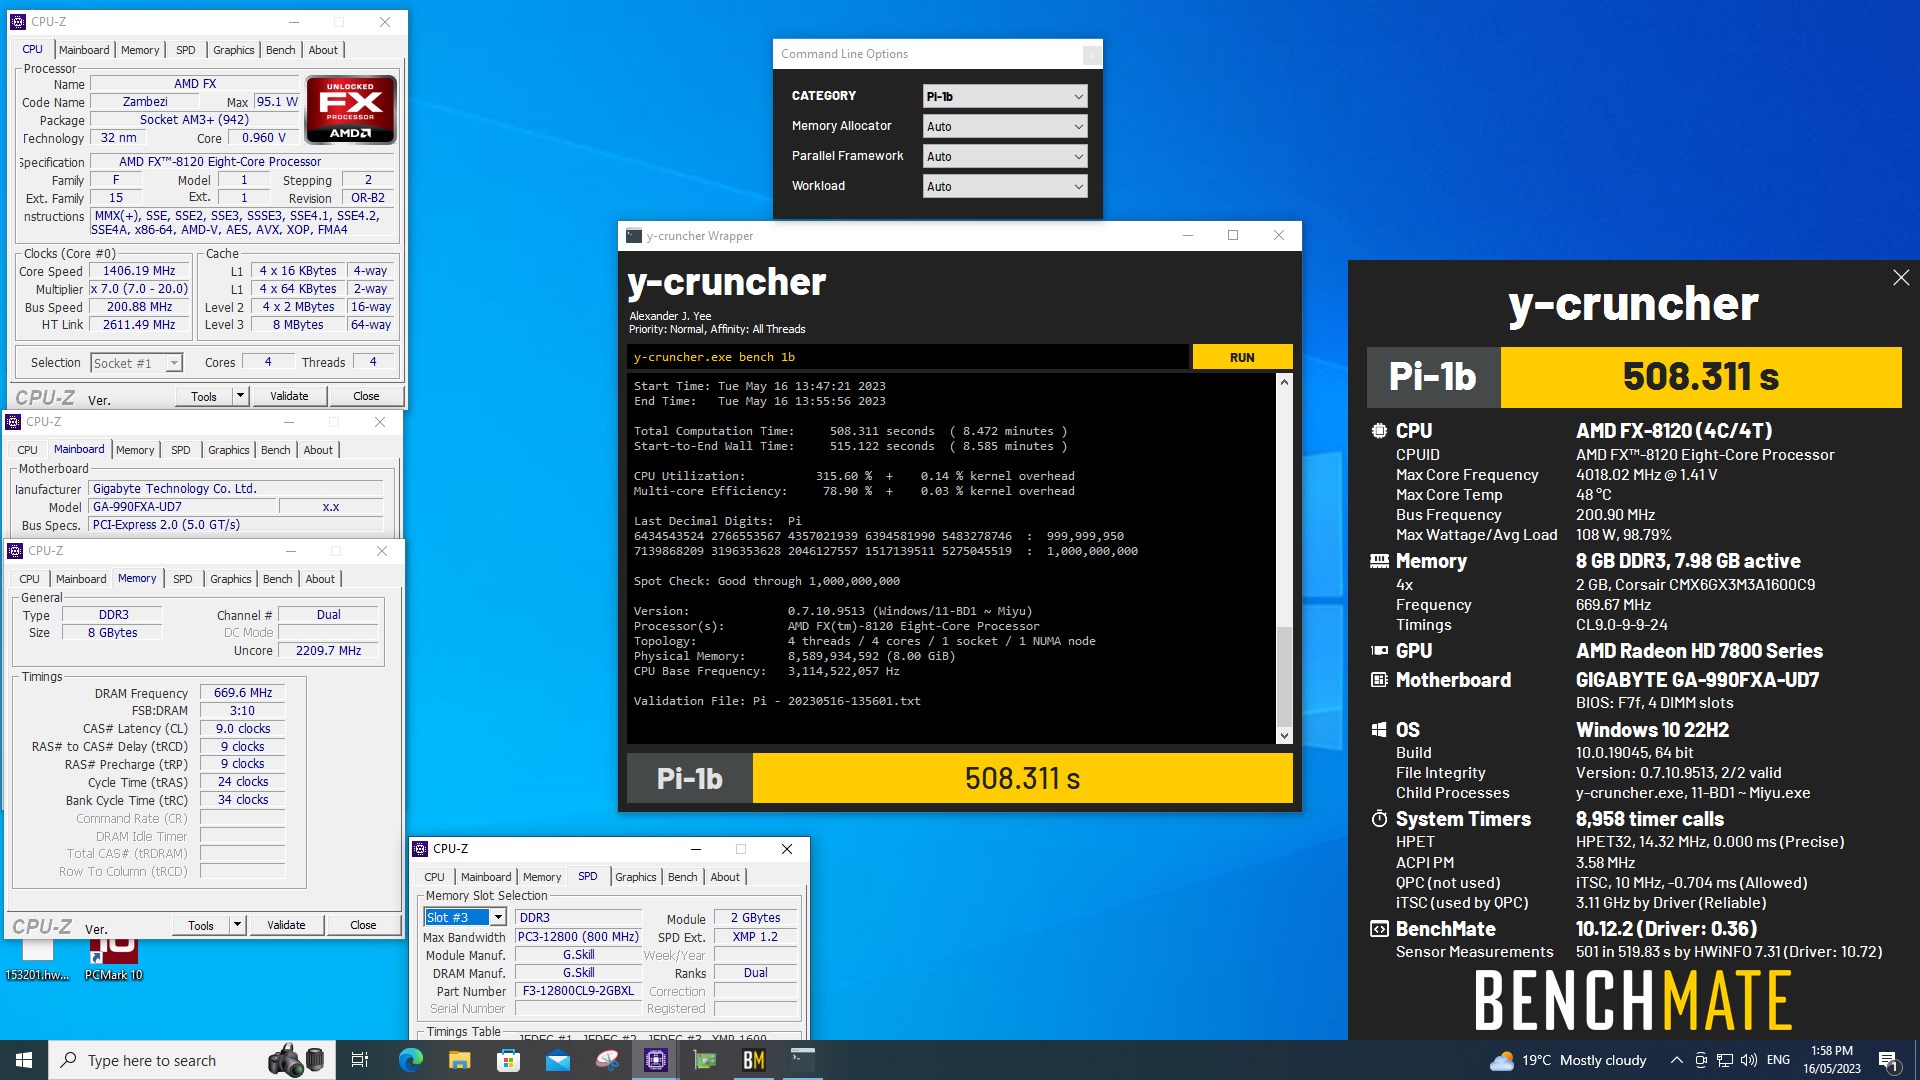This screenshot has height=1080, width=1920.
Task: Switch to Bench tab in top CPU-Z window
Action: (x=280, y=50)
